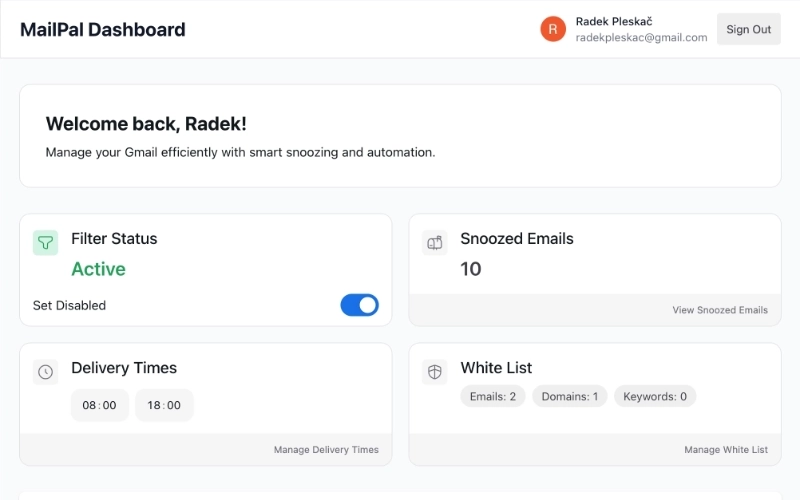The width and height of the screenshot is (800, 500).
Task: Click the Filter Status funnel icon
Action: pyautogui.click(x=46, y=243)
